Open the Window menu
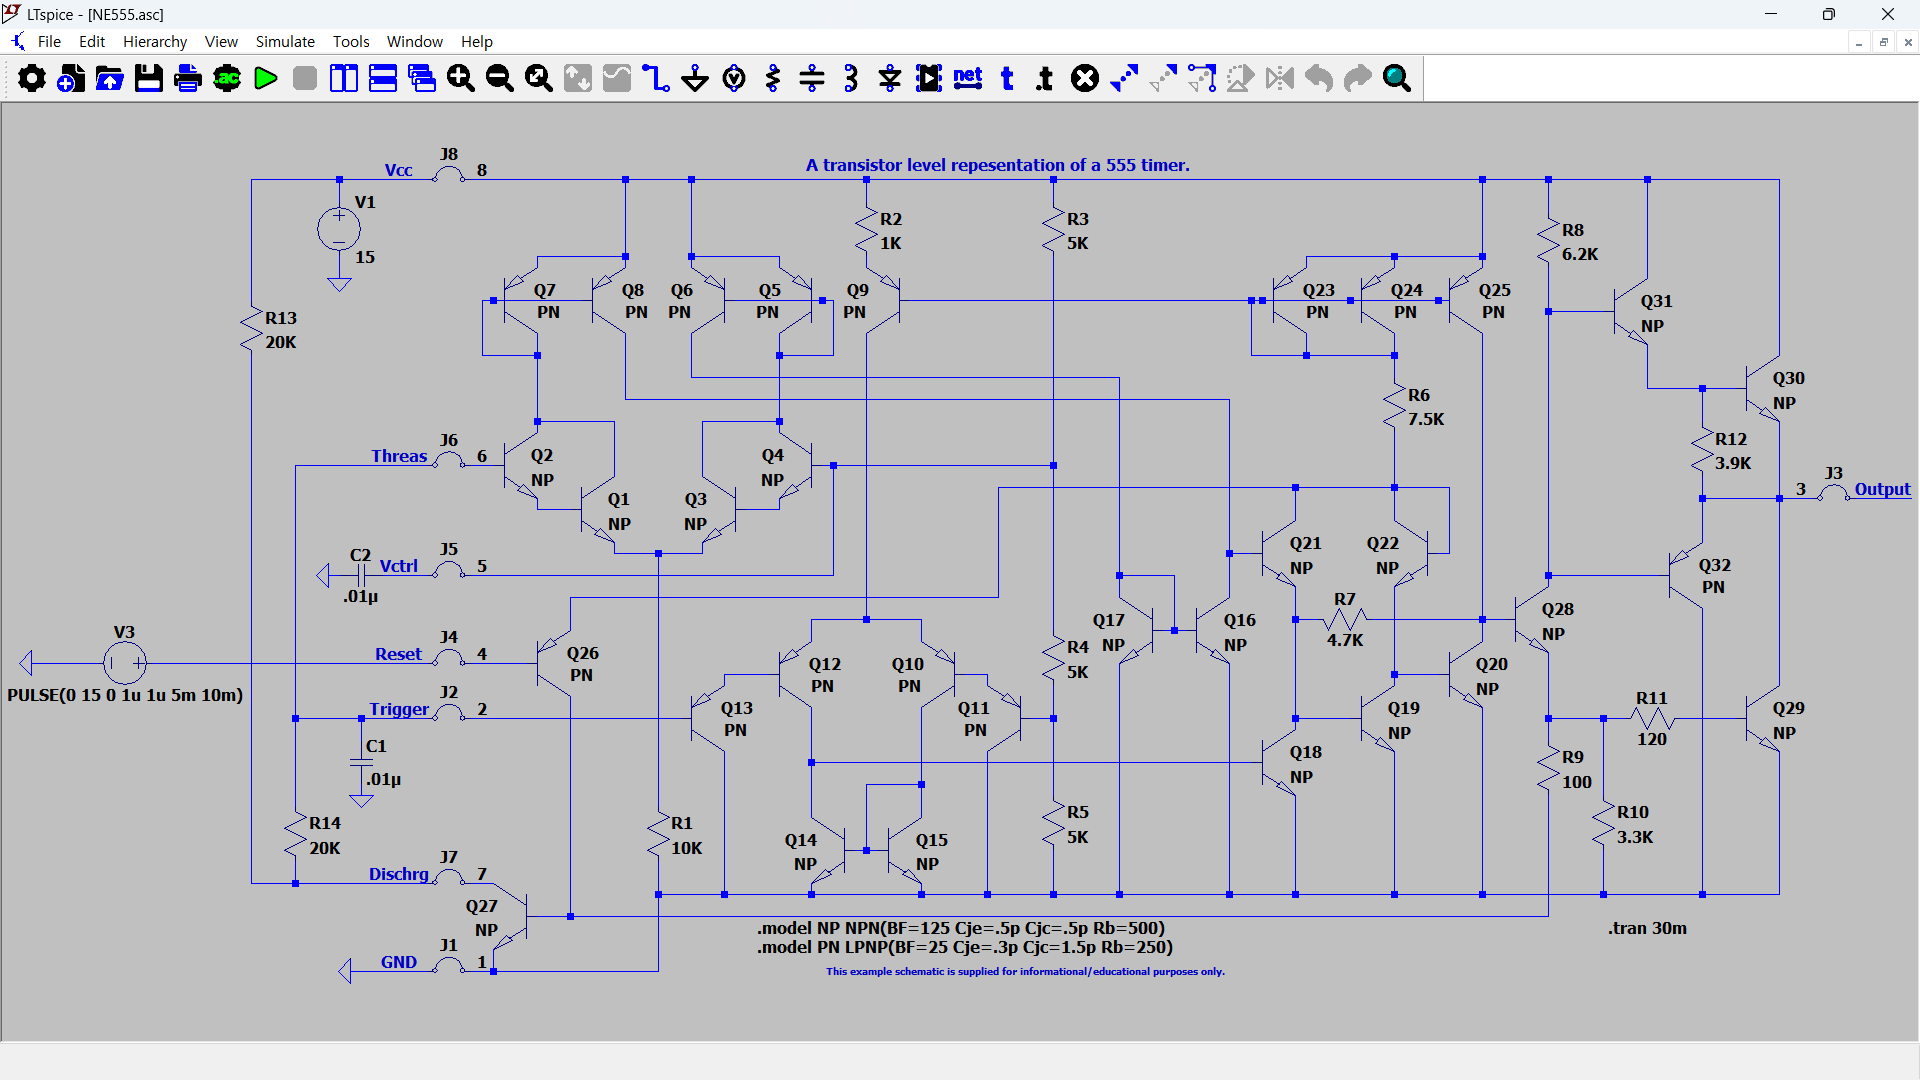The image size is (1920, 1080). pos(415,42)
